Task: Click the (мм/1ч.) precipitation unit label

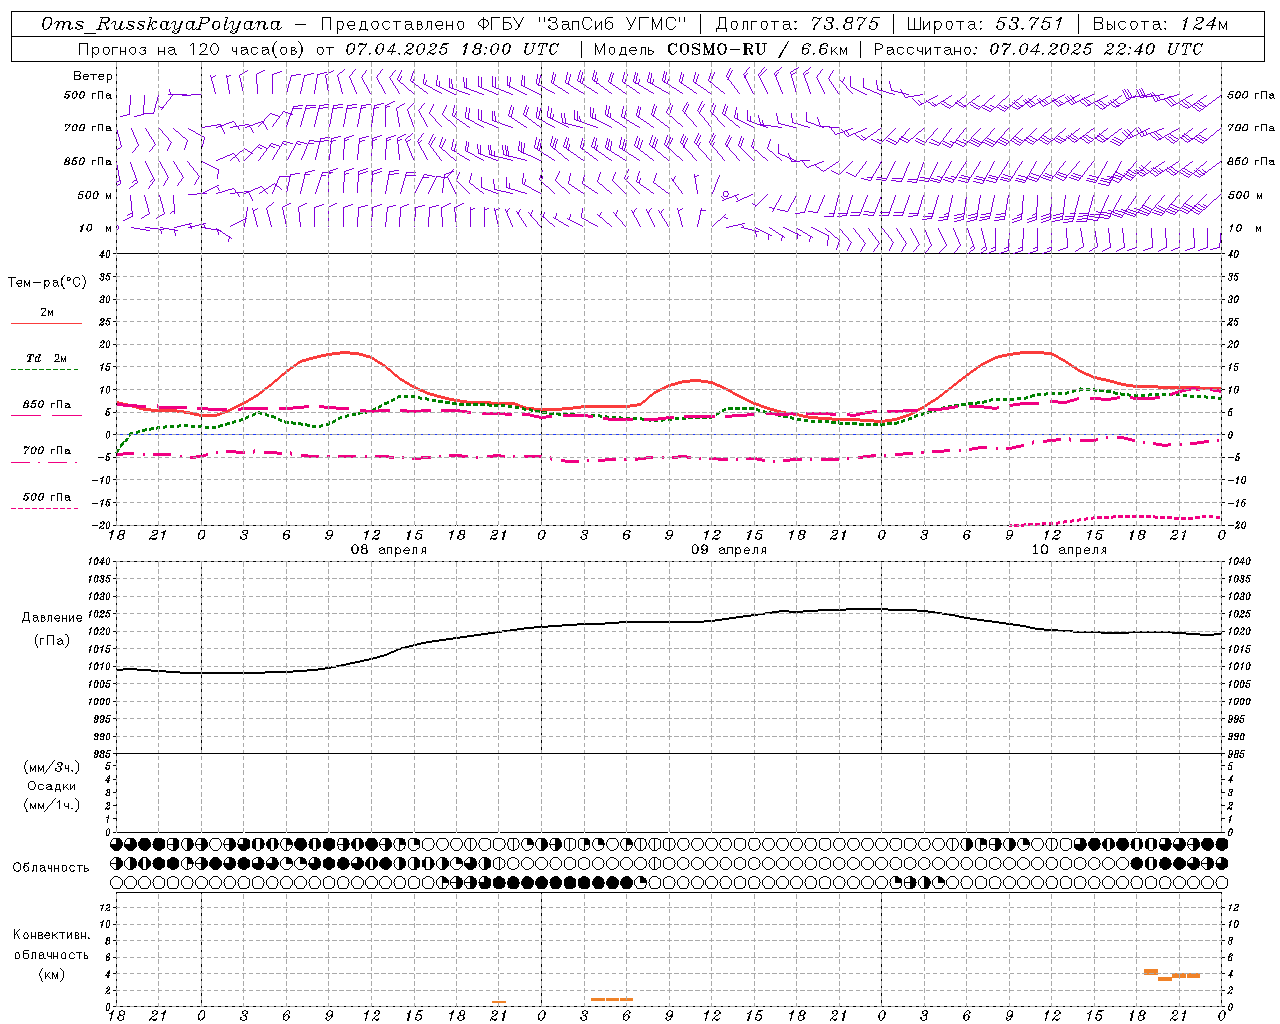Action: coord(52,805)
